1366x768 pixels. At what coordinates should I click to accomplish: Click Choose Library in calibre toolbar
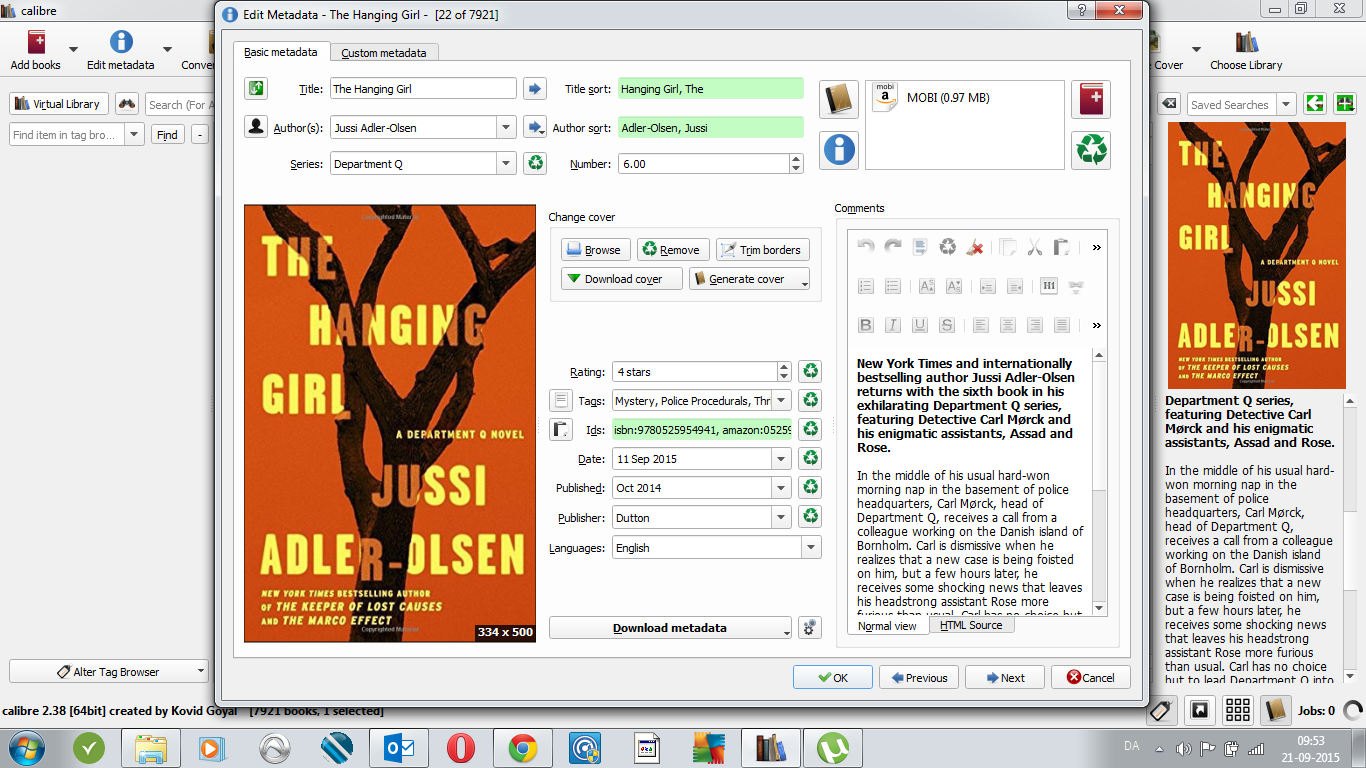point(1246,49)
